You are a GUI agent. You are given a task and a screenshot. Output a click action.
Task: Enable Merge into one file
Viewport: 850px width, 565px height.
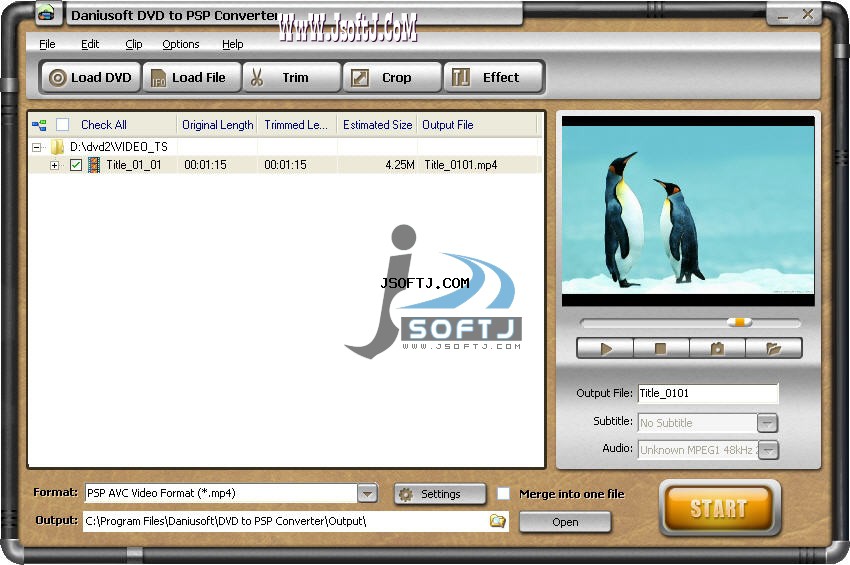coord(504,493)
